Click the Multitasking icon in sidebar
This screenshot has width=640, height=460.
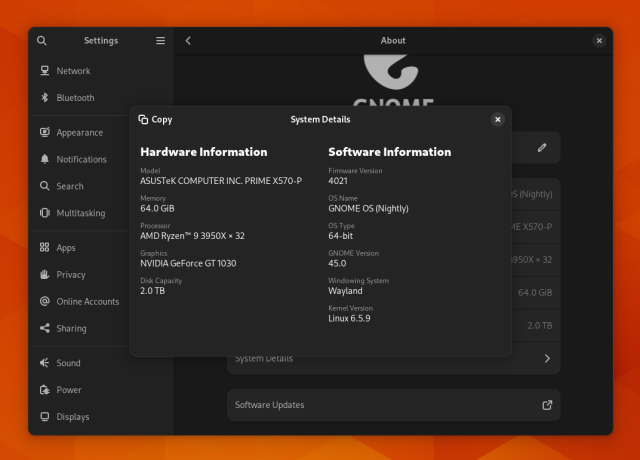[x=44, y=213]
